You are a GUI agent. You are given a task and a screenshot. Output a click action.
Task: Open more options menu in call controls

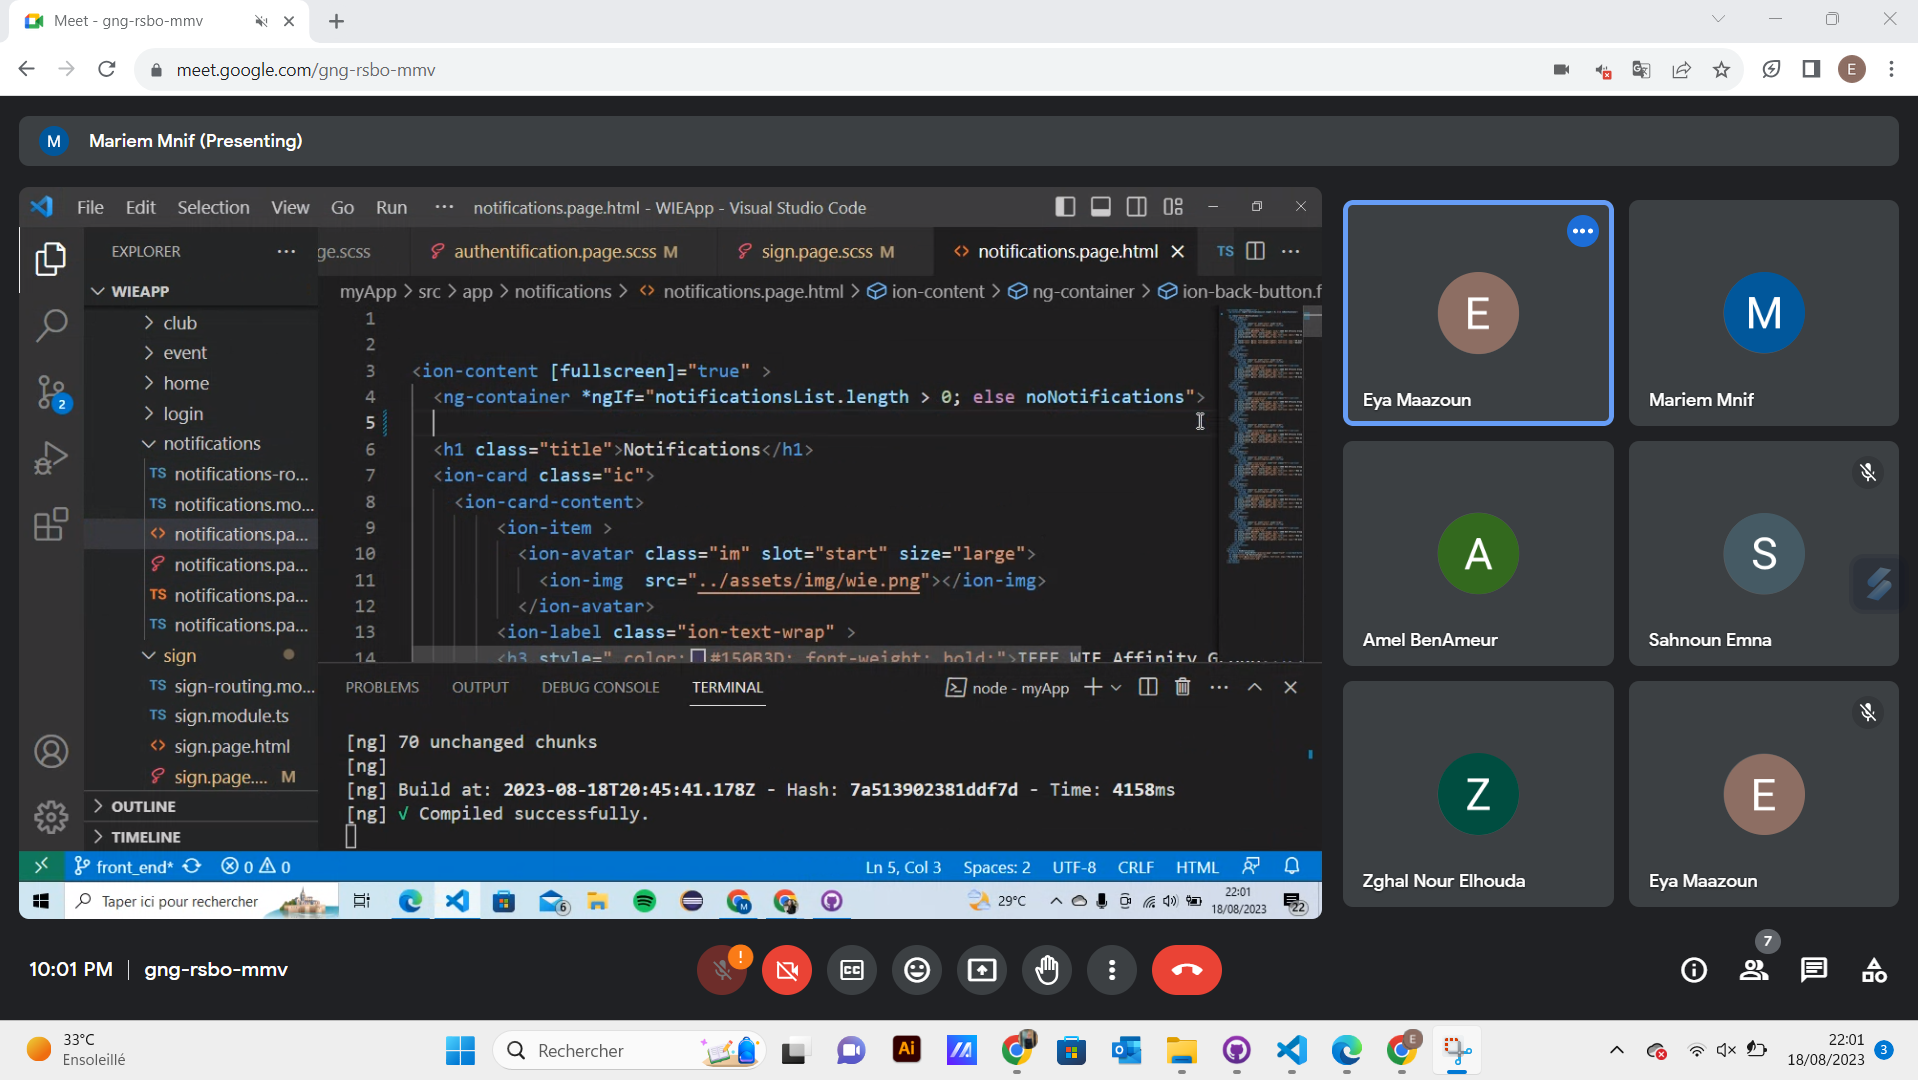point(1112,970)
